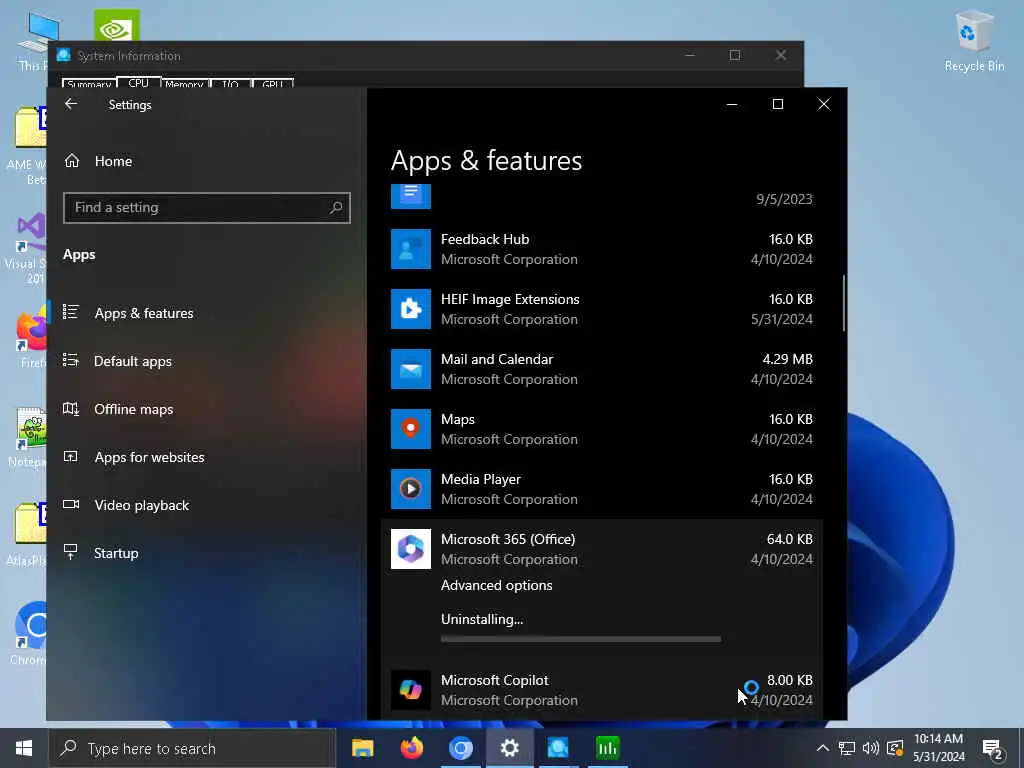Open the notification center icon
Screen dimensions: 1024x768
(x=992, y=749)
